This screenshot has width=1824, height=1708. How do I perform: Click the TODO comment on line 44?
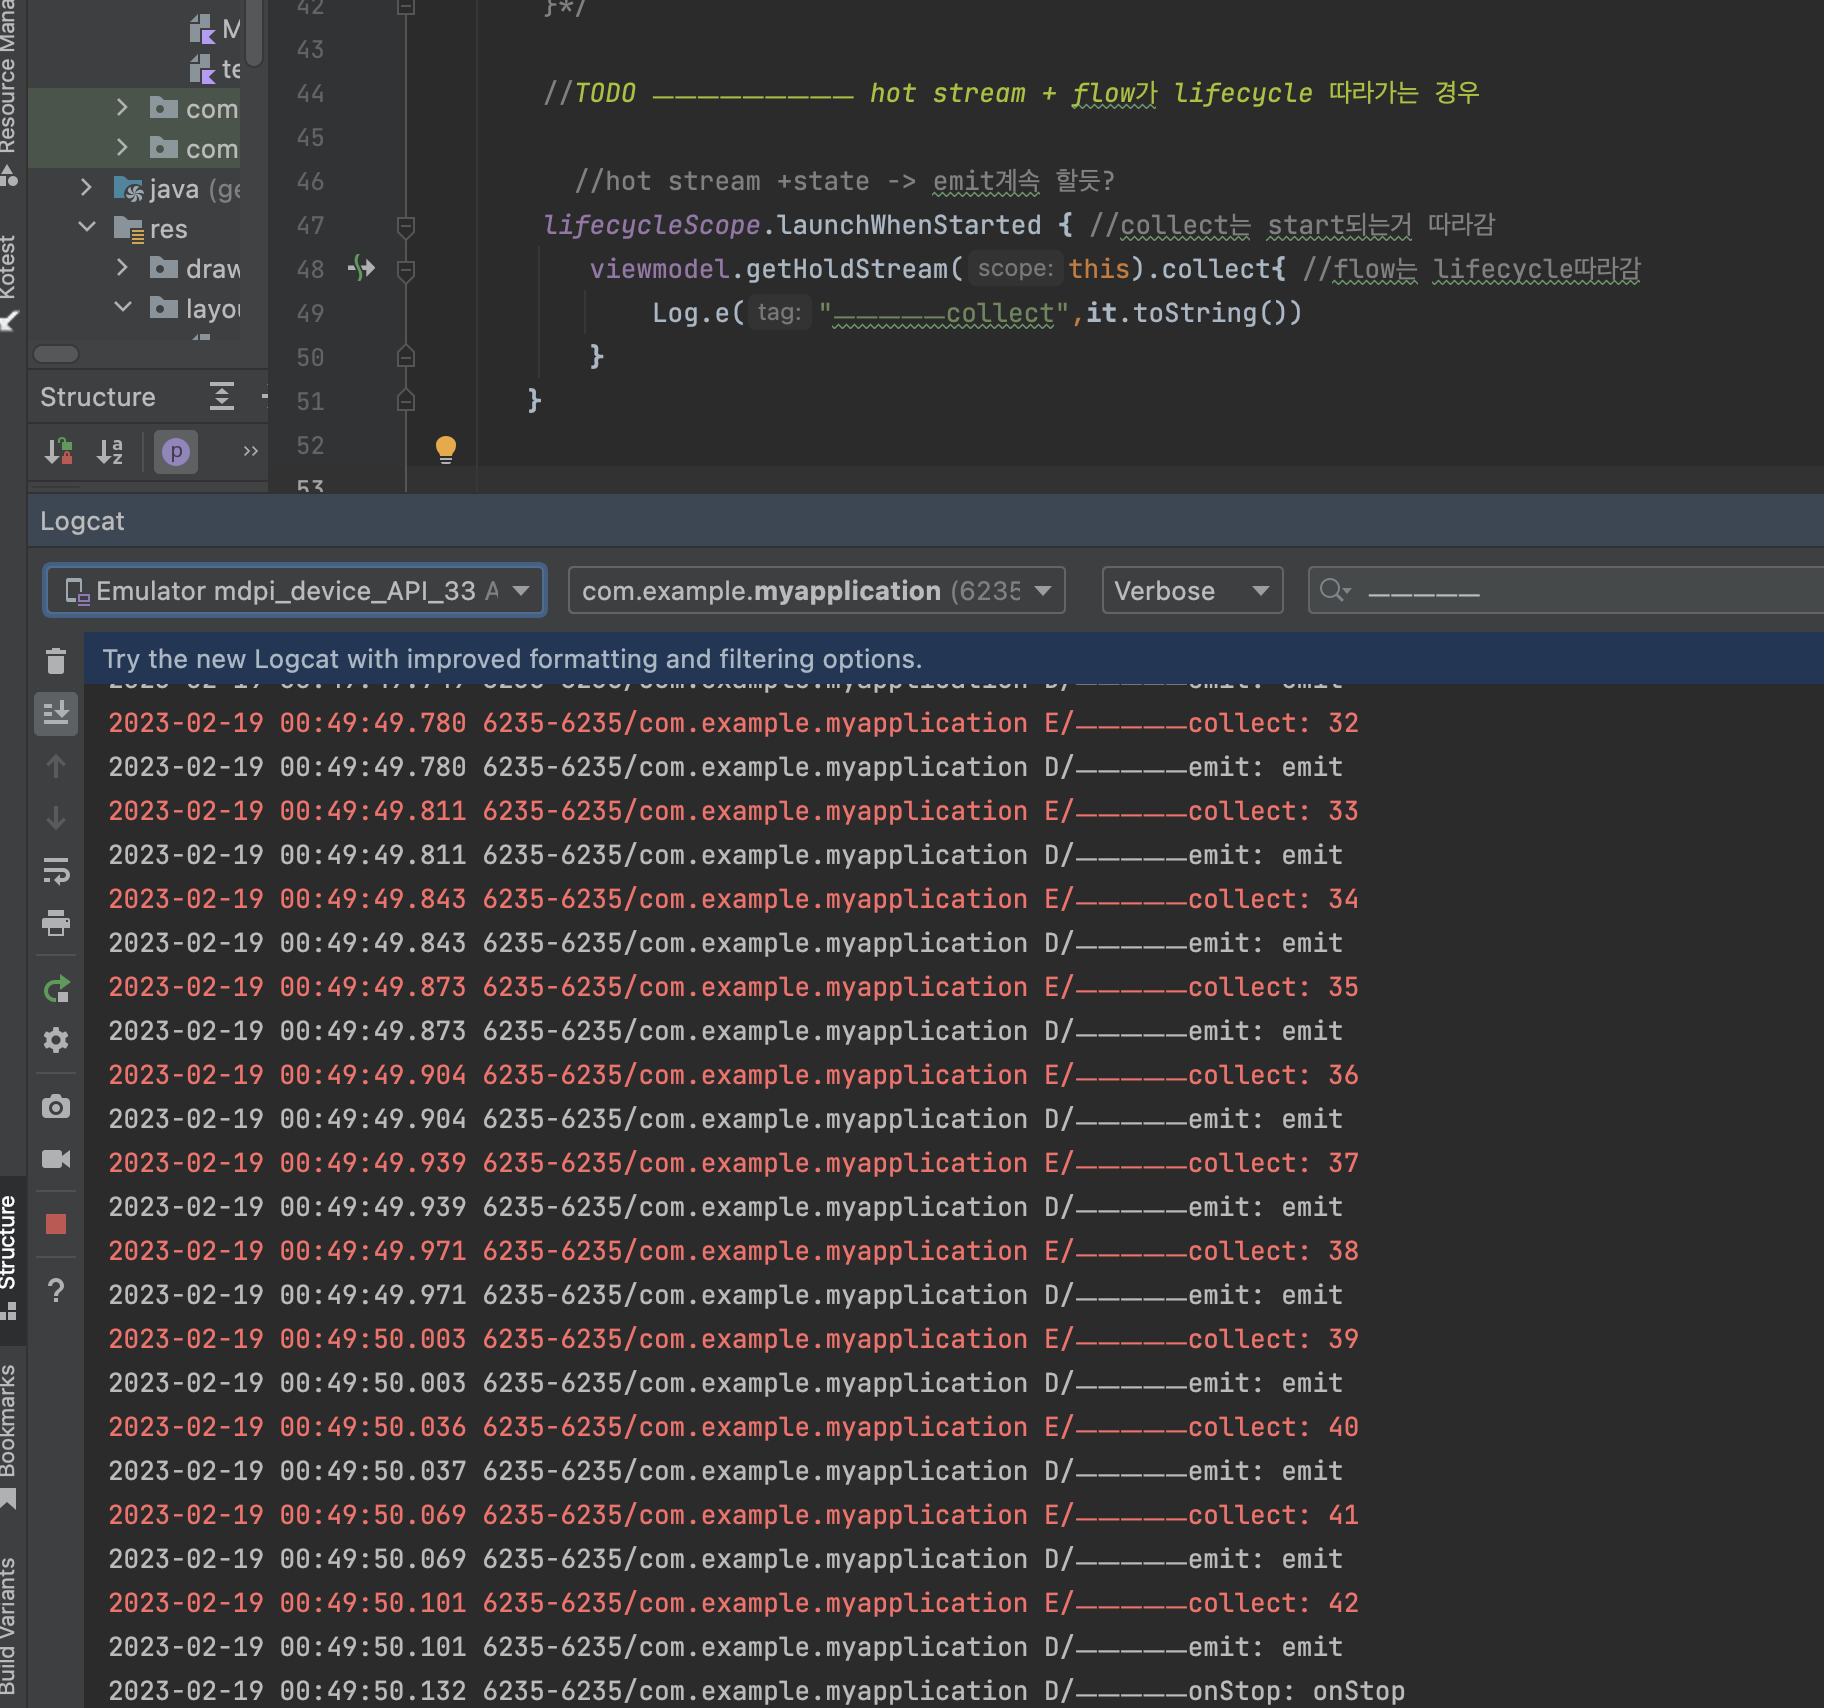pyautogui.click(x=1010, y=93)
